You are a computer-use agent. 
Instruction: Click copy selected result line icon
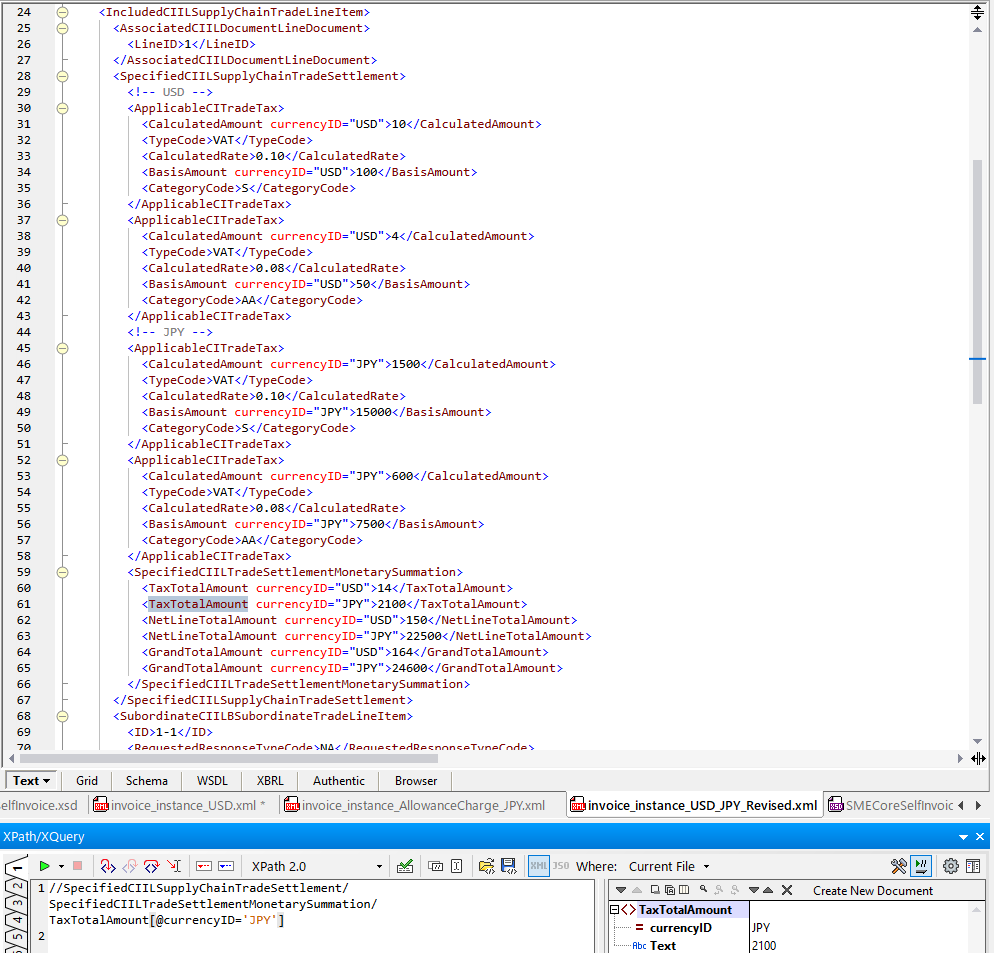click(655, 890)
